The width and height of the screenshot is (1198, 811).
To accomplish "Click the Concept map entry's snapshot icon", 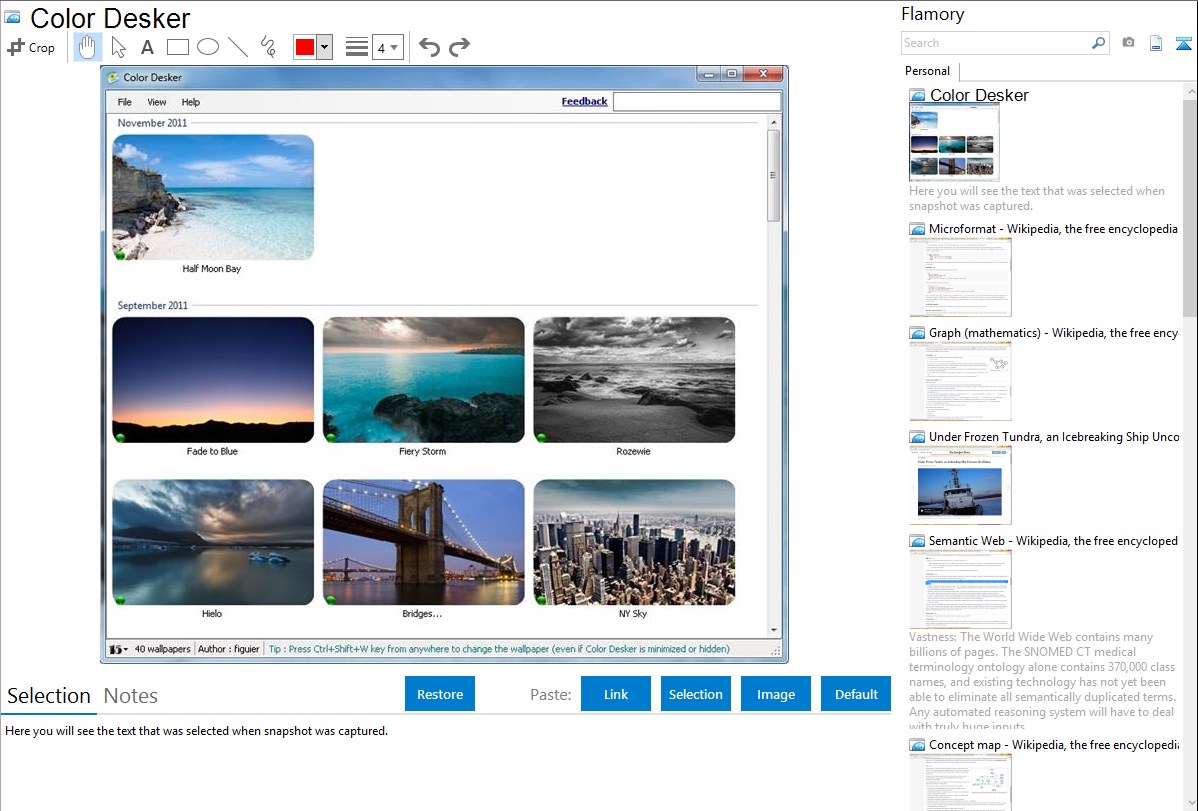I will [x=918, y=744].
